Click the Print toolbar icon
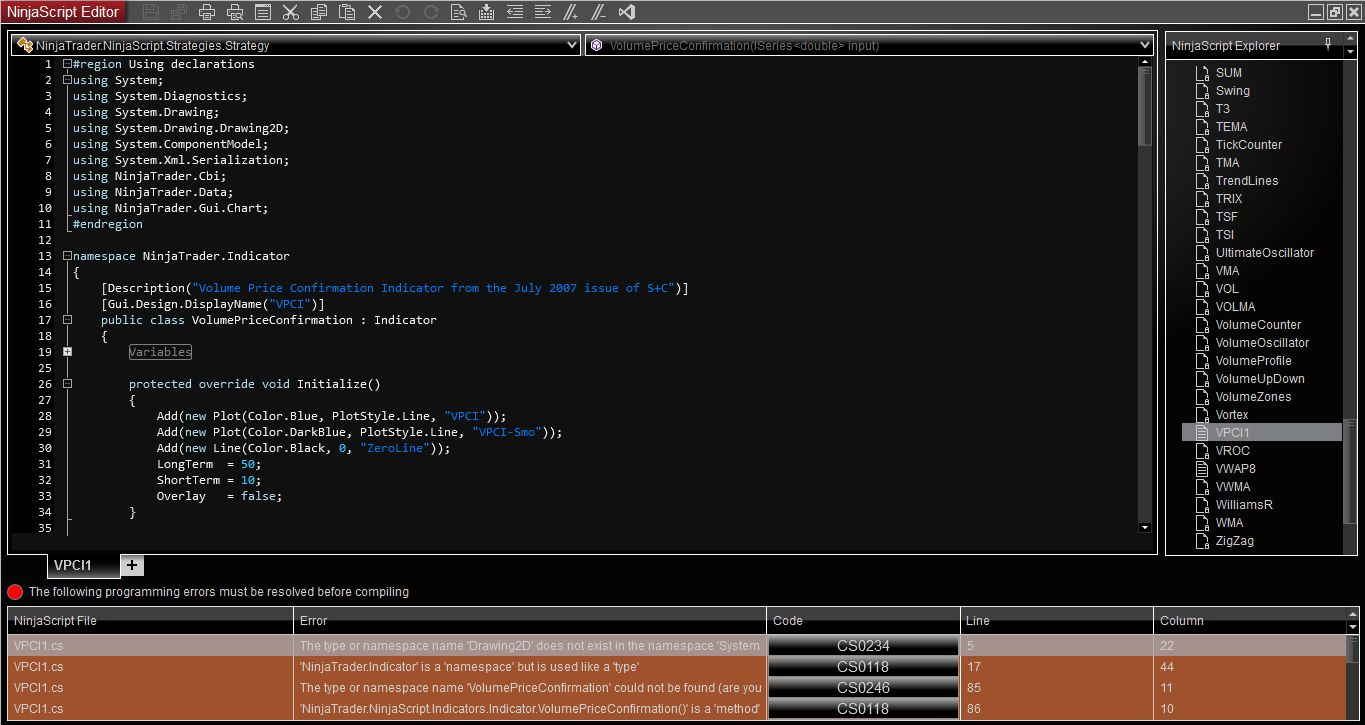Screen dimensions: 1365x725 click(207, 12)
